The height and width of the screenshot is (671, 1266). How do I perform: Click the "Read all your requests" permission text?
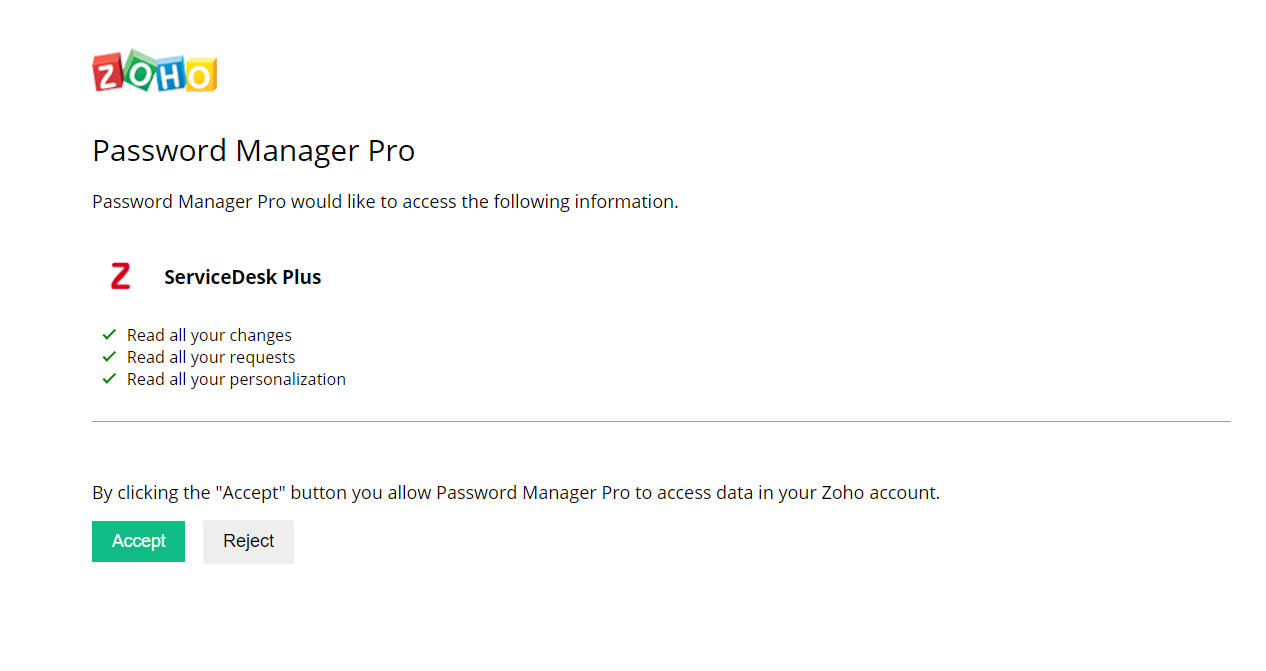pyautogui.click(x=211, y=358)
